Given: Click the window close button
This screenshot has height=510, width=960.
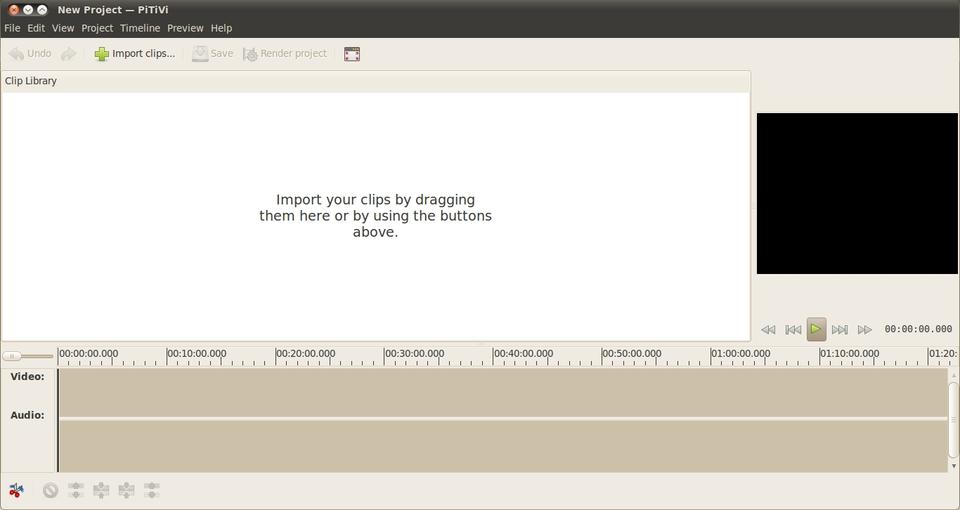Looking at the screenshot, I should (13, 10).
